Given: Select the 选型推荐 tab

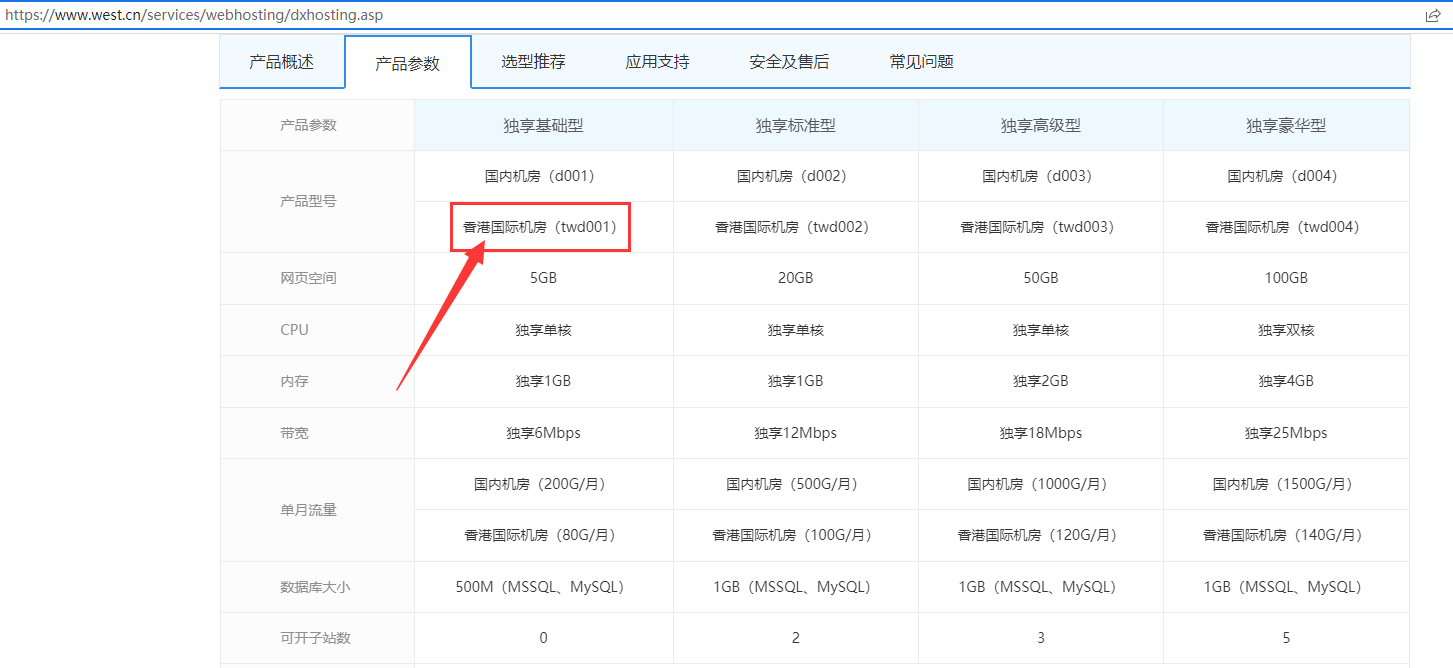Looking at the screenshot, I should point(532,61).
